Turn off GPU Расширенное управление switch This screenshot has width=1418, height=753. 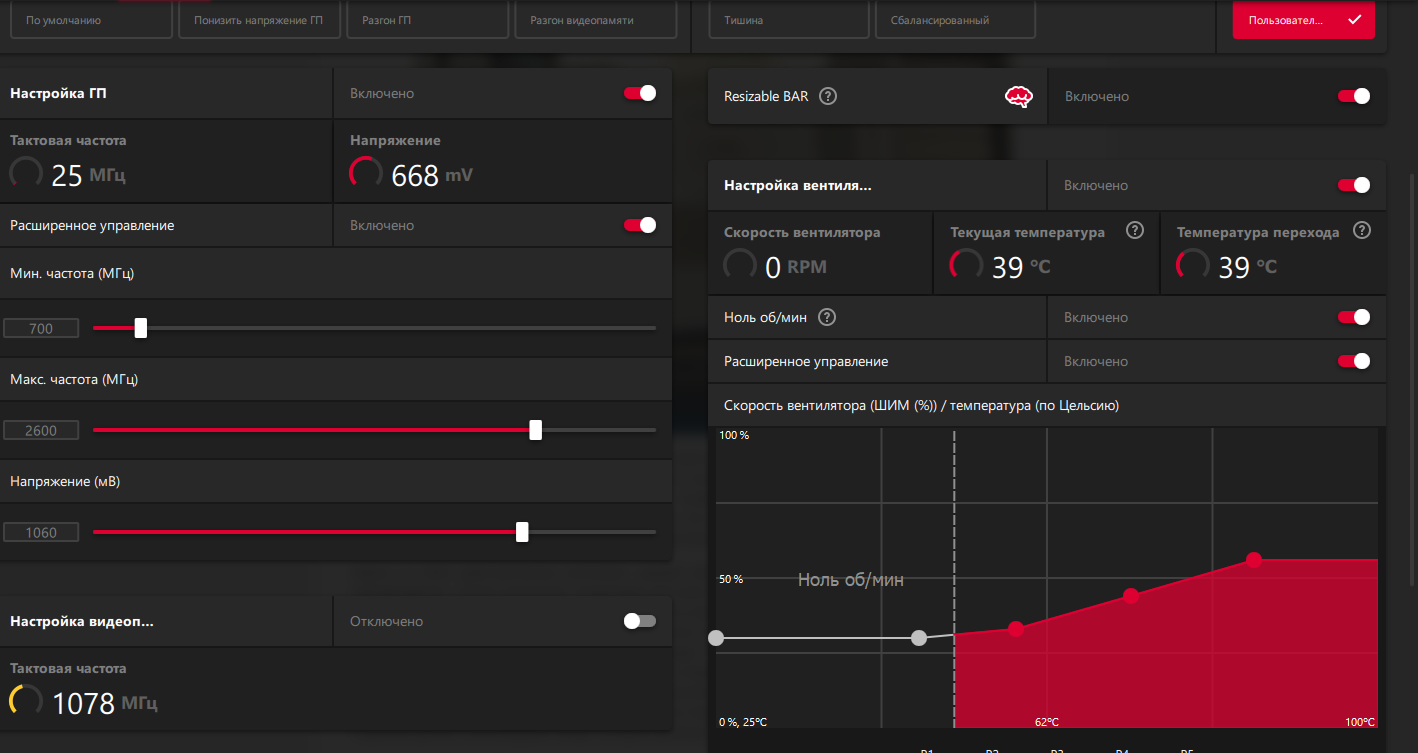point(640,225)
